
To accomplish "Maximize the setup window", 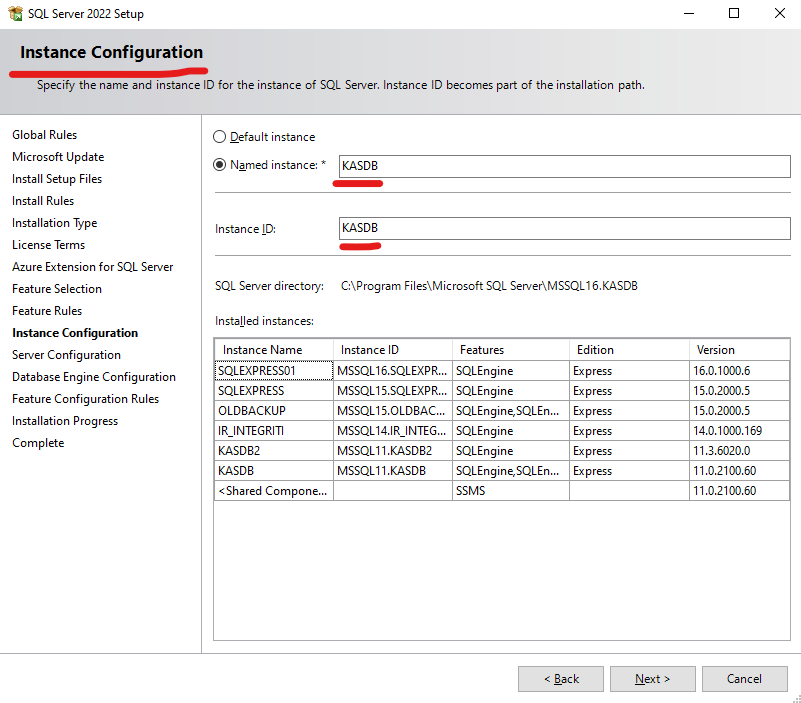I will click(734, 14).
